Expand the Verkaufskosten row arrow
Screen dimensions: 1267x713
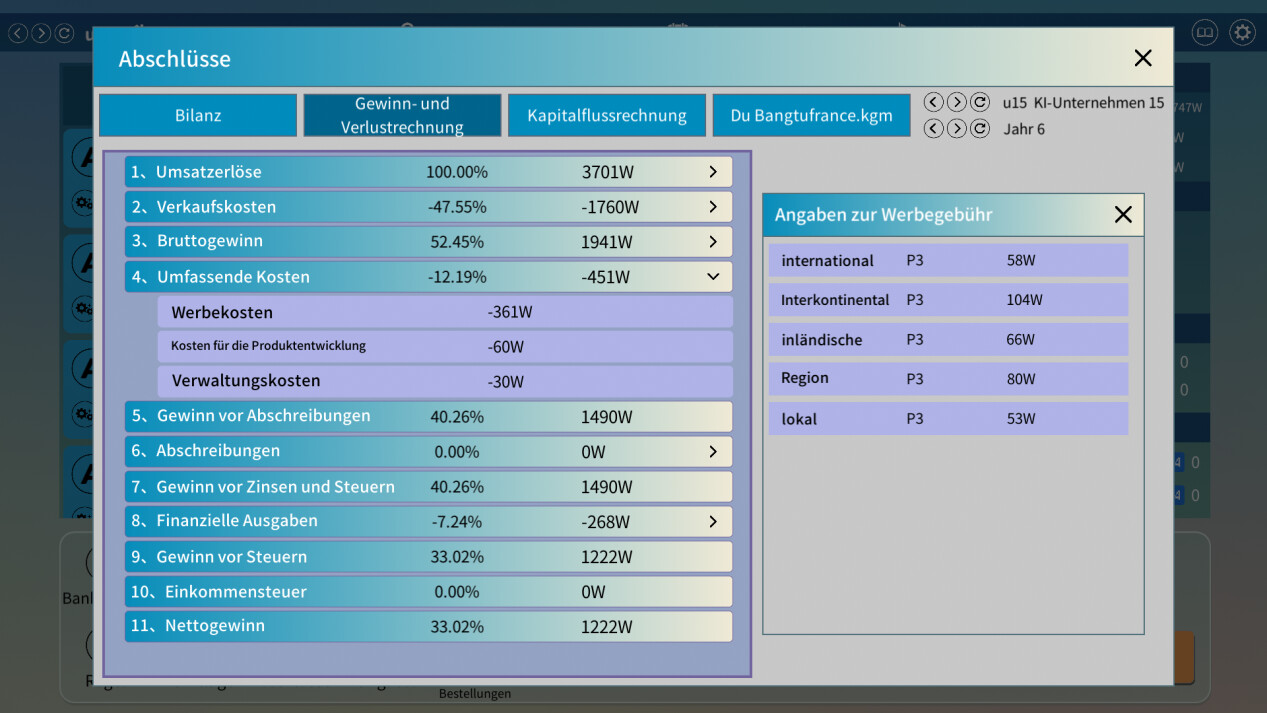click(713, 207)
